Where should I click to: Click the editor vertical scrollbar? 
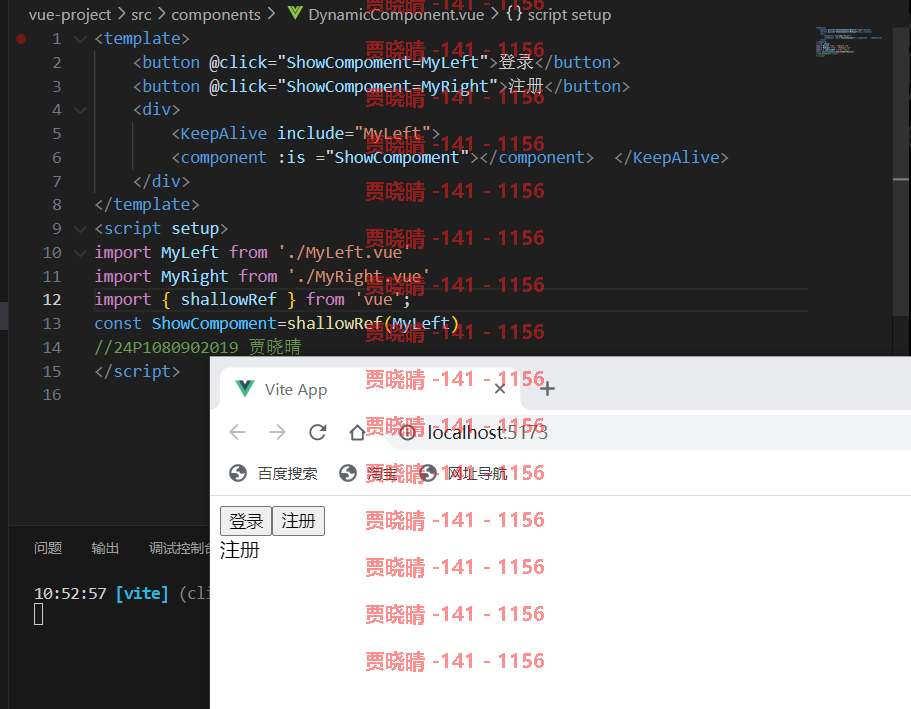click(901, 174)
